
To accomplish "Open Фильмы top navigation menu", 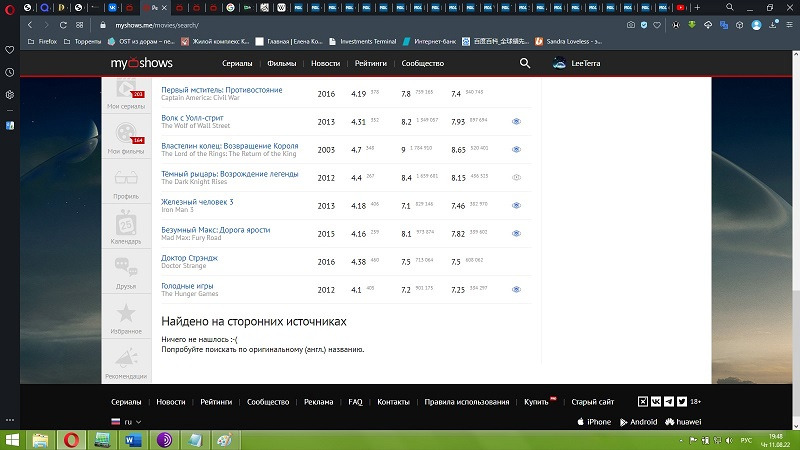I will pos(282,63).
